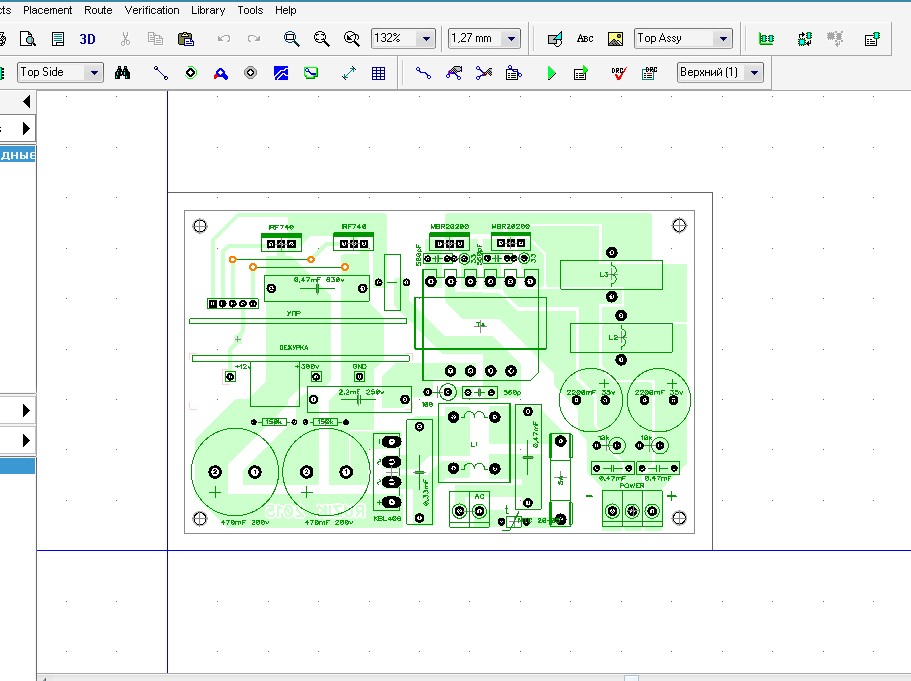Select the Place Copper Pour tool

[281, 73]
